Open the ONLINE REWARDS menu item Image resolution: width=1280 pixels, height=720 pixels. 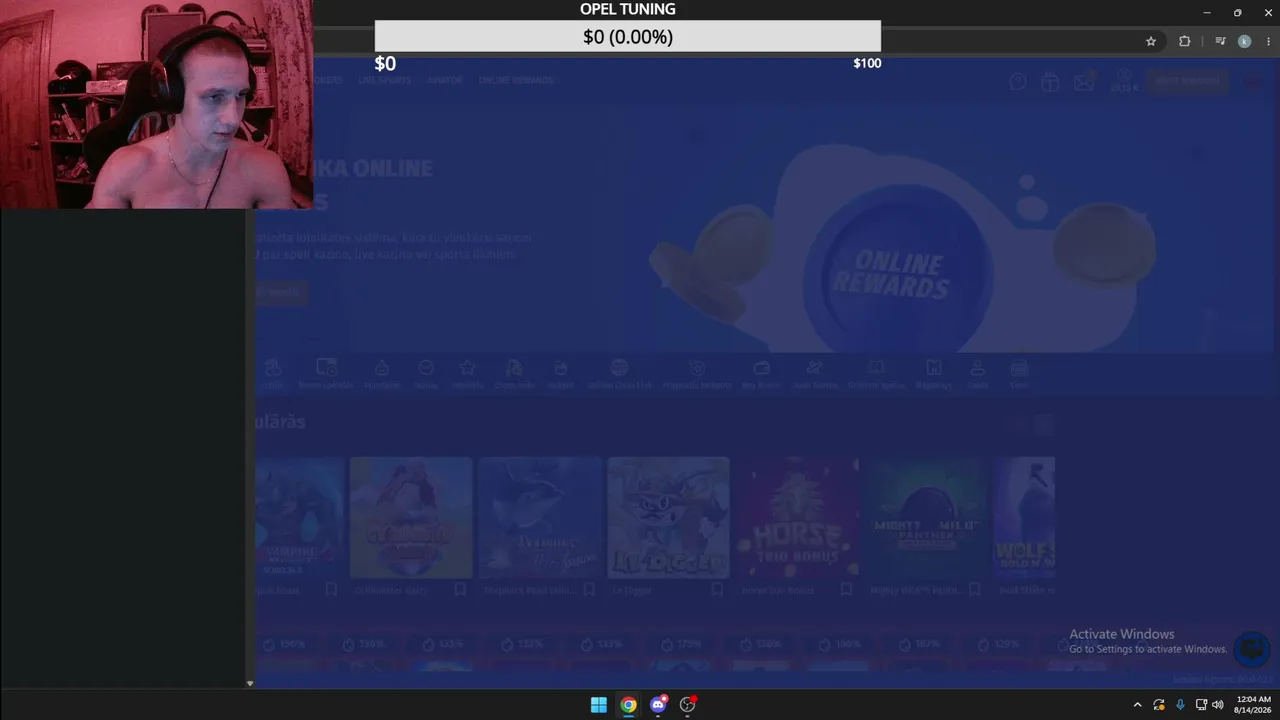[x=516, y=80]
